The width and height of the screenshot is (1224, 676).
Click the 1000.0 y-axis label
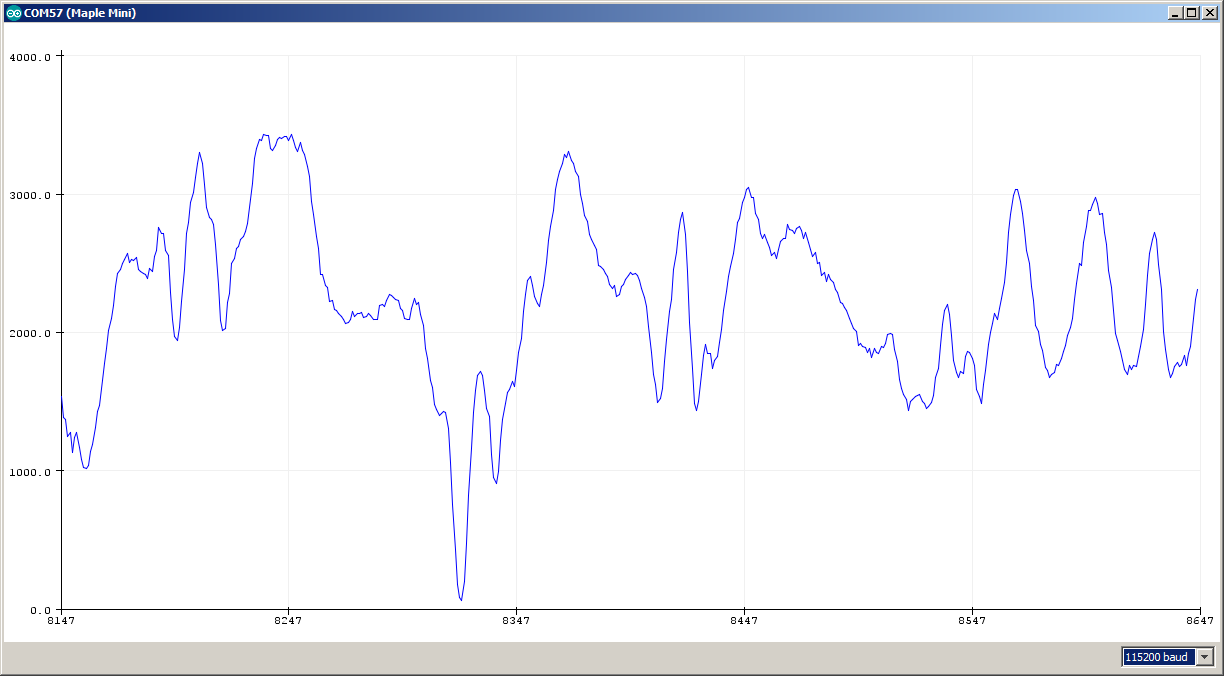pos(30,471)
